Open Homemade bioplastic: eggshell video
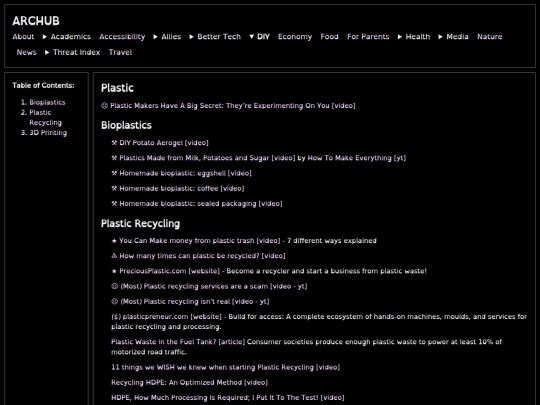The width and height of the screenshot is (540, 405). [185, 173]
